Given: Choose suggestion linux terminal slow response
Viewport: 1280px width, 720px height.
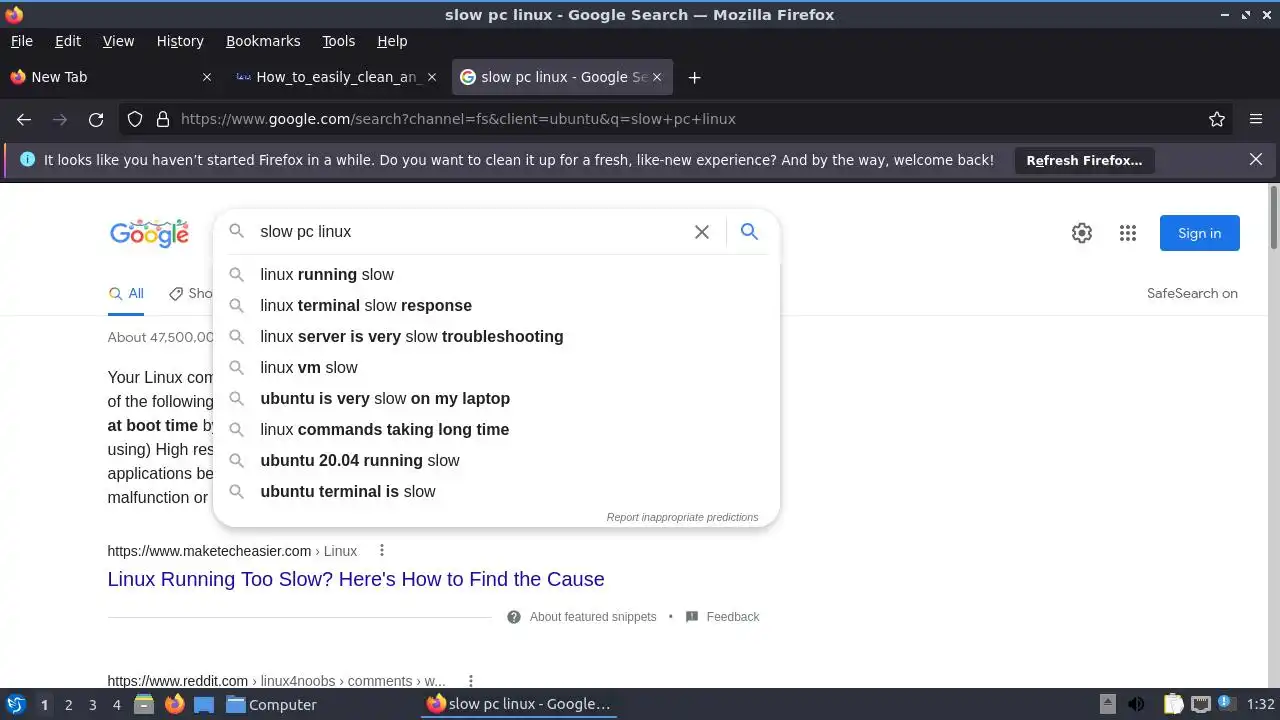Looking at the screenshot, I should (496, 305).
